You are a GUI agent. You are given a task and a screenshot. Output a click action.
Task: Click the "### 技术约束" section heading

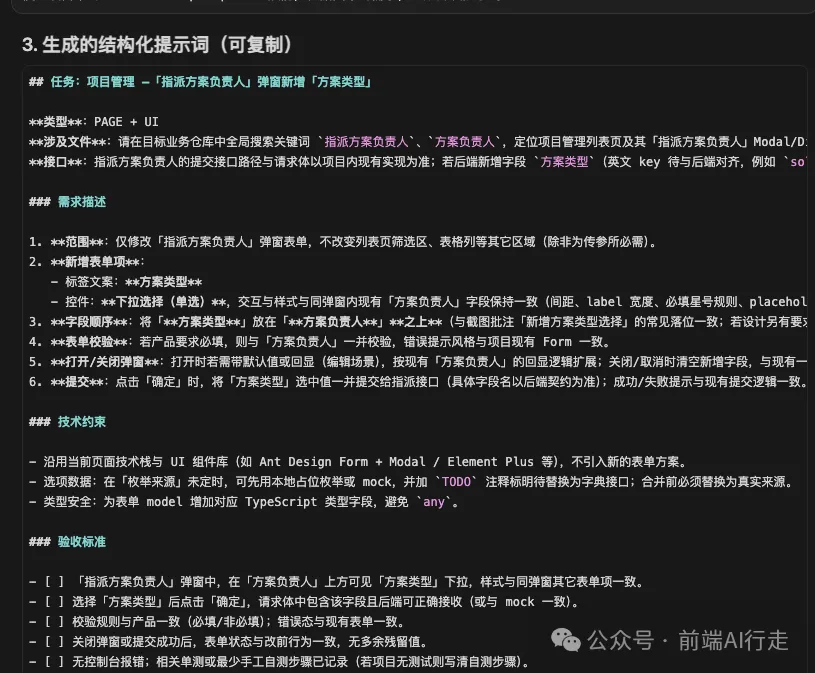click(x=68, y=421)
